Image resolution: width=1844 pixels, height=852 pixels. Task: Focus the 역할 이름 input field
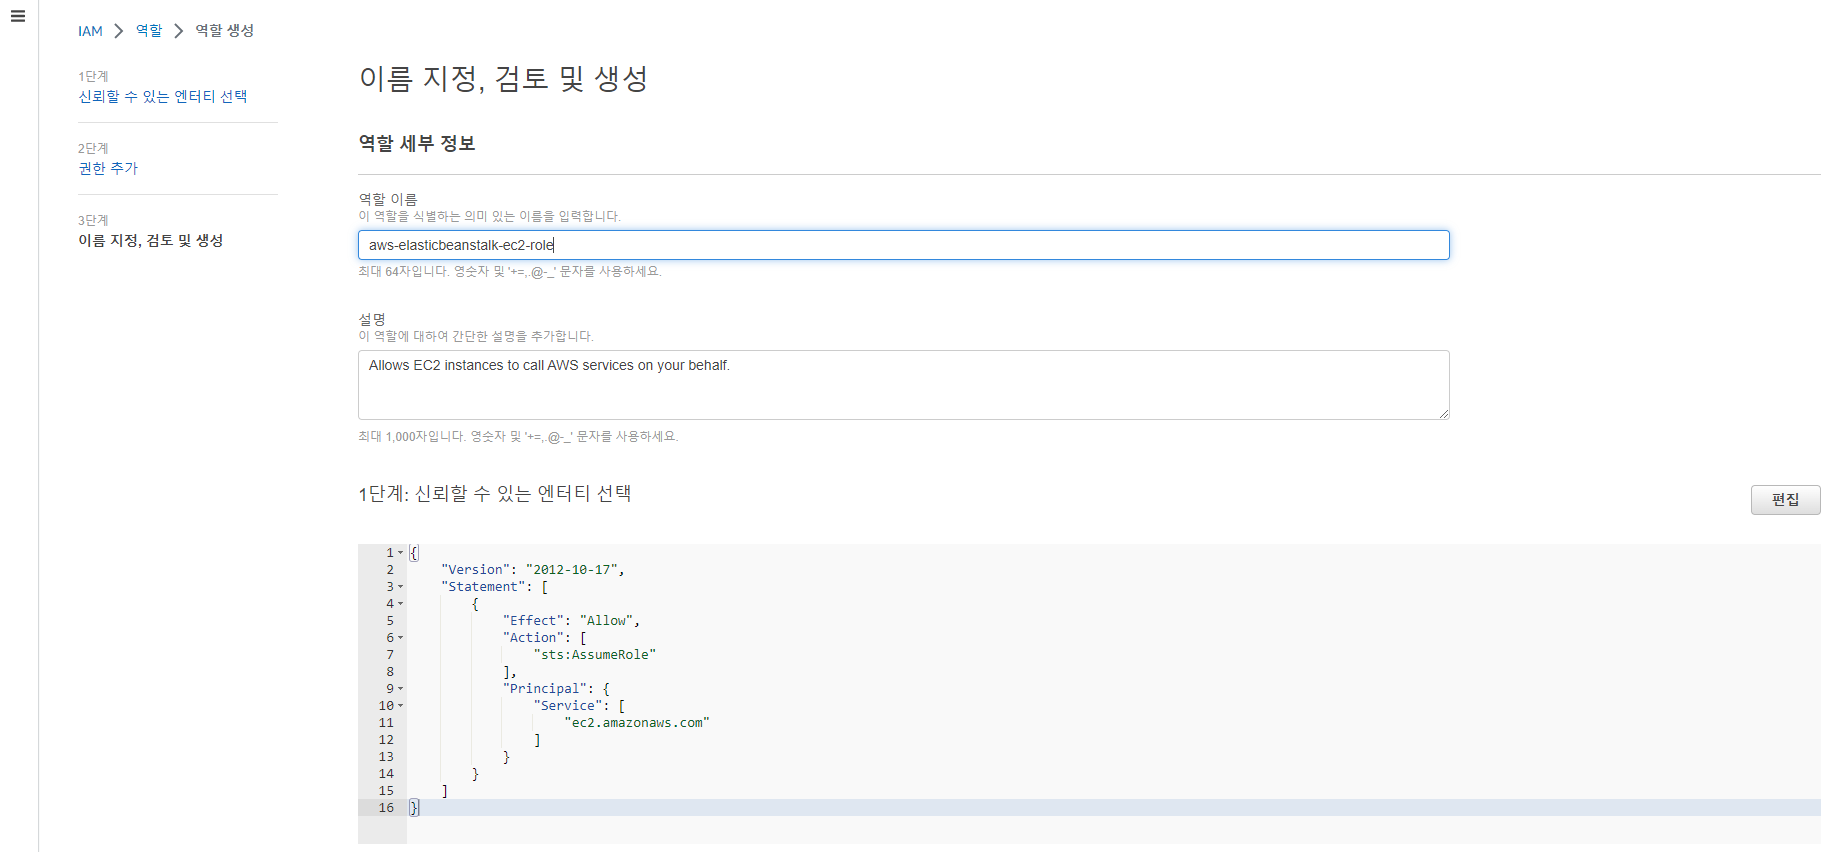pyautogui.click(x=904, y=245)
